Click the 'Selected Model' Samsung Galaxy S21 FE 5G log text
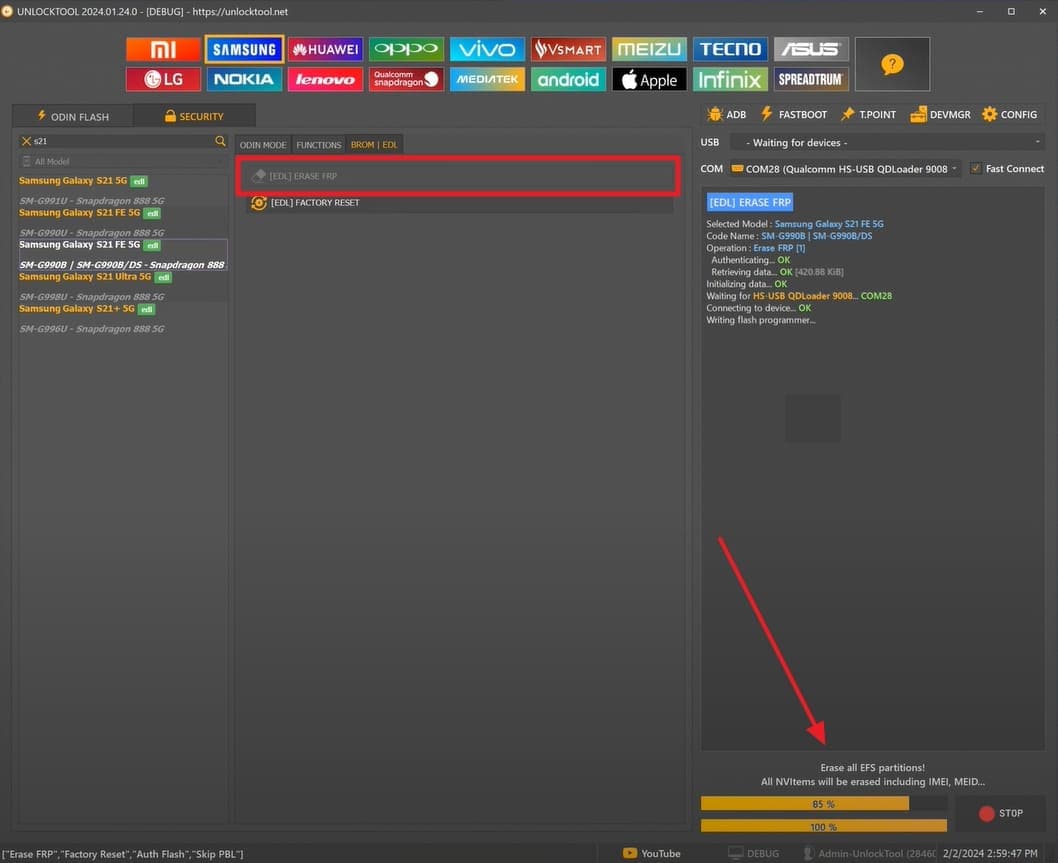 829,224
